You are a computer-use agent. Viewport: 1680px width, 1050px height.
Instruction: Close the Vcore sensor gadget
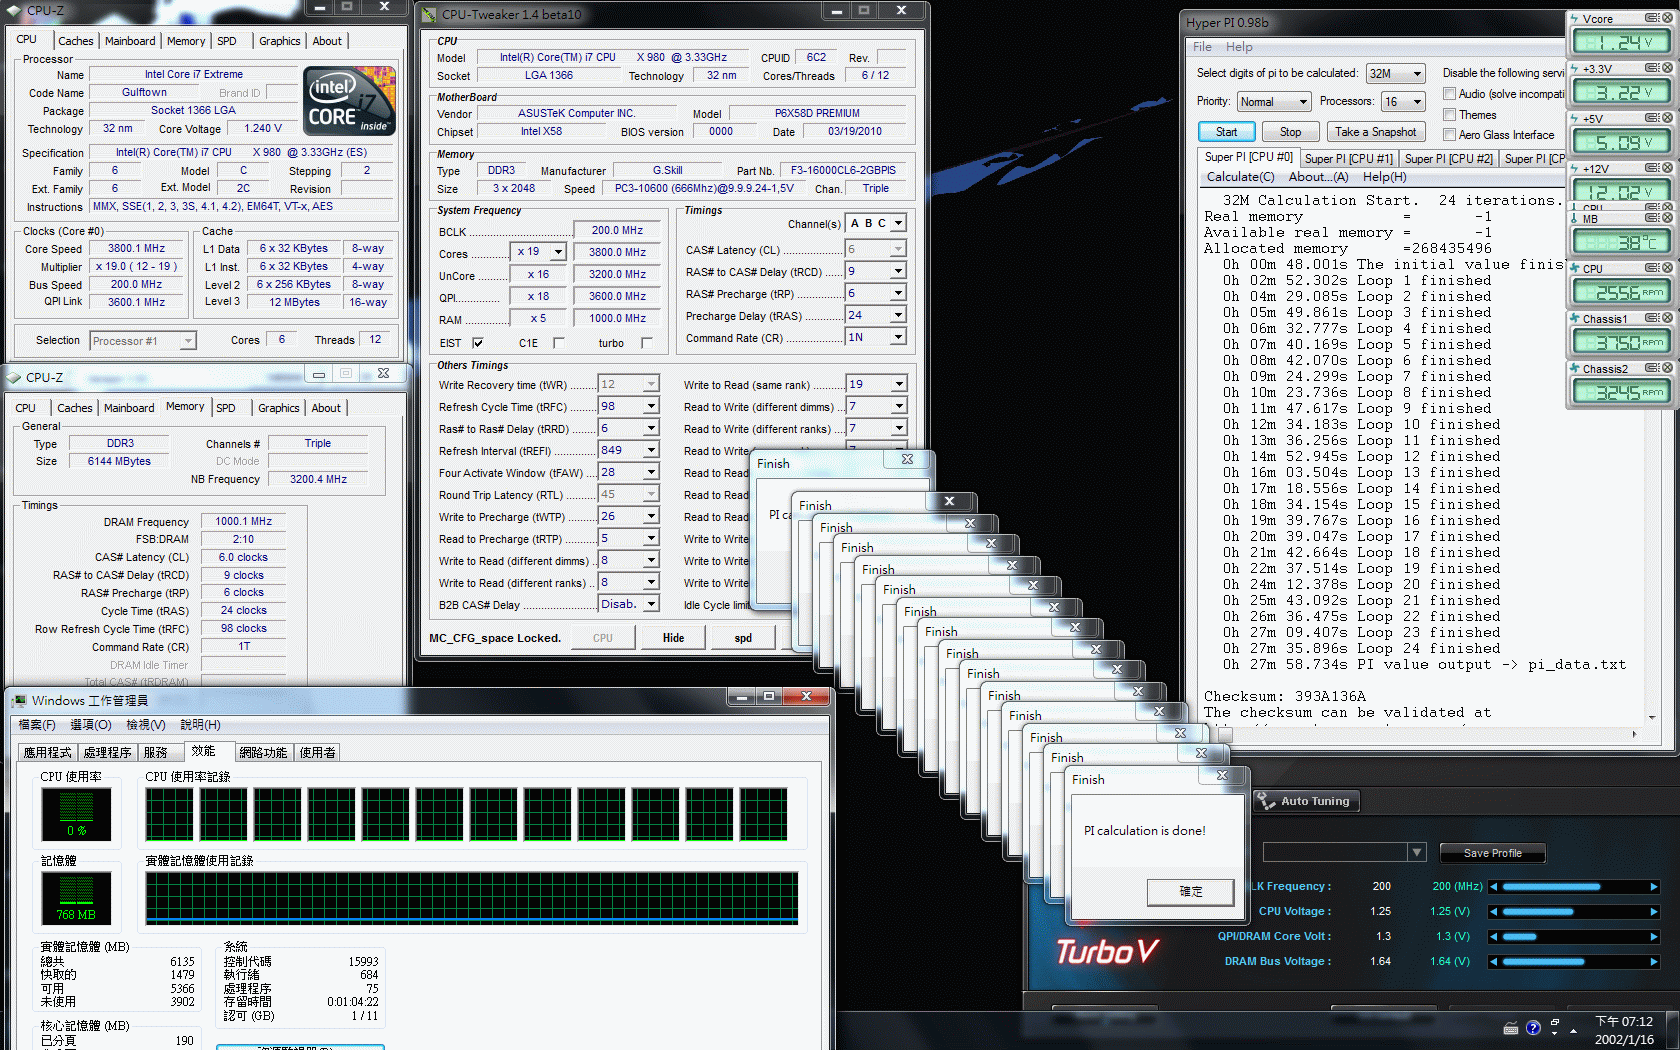point(1667,18)
